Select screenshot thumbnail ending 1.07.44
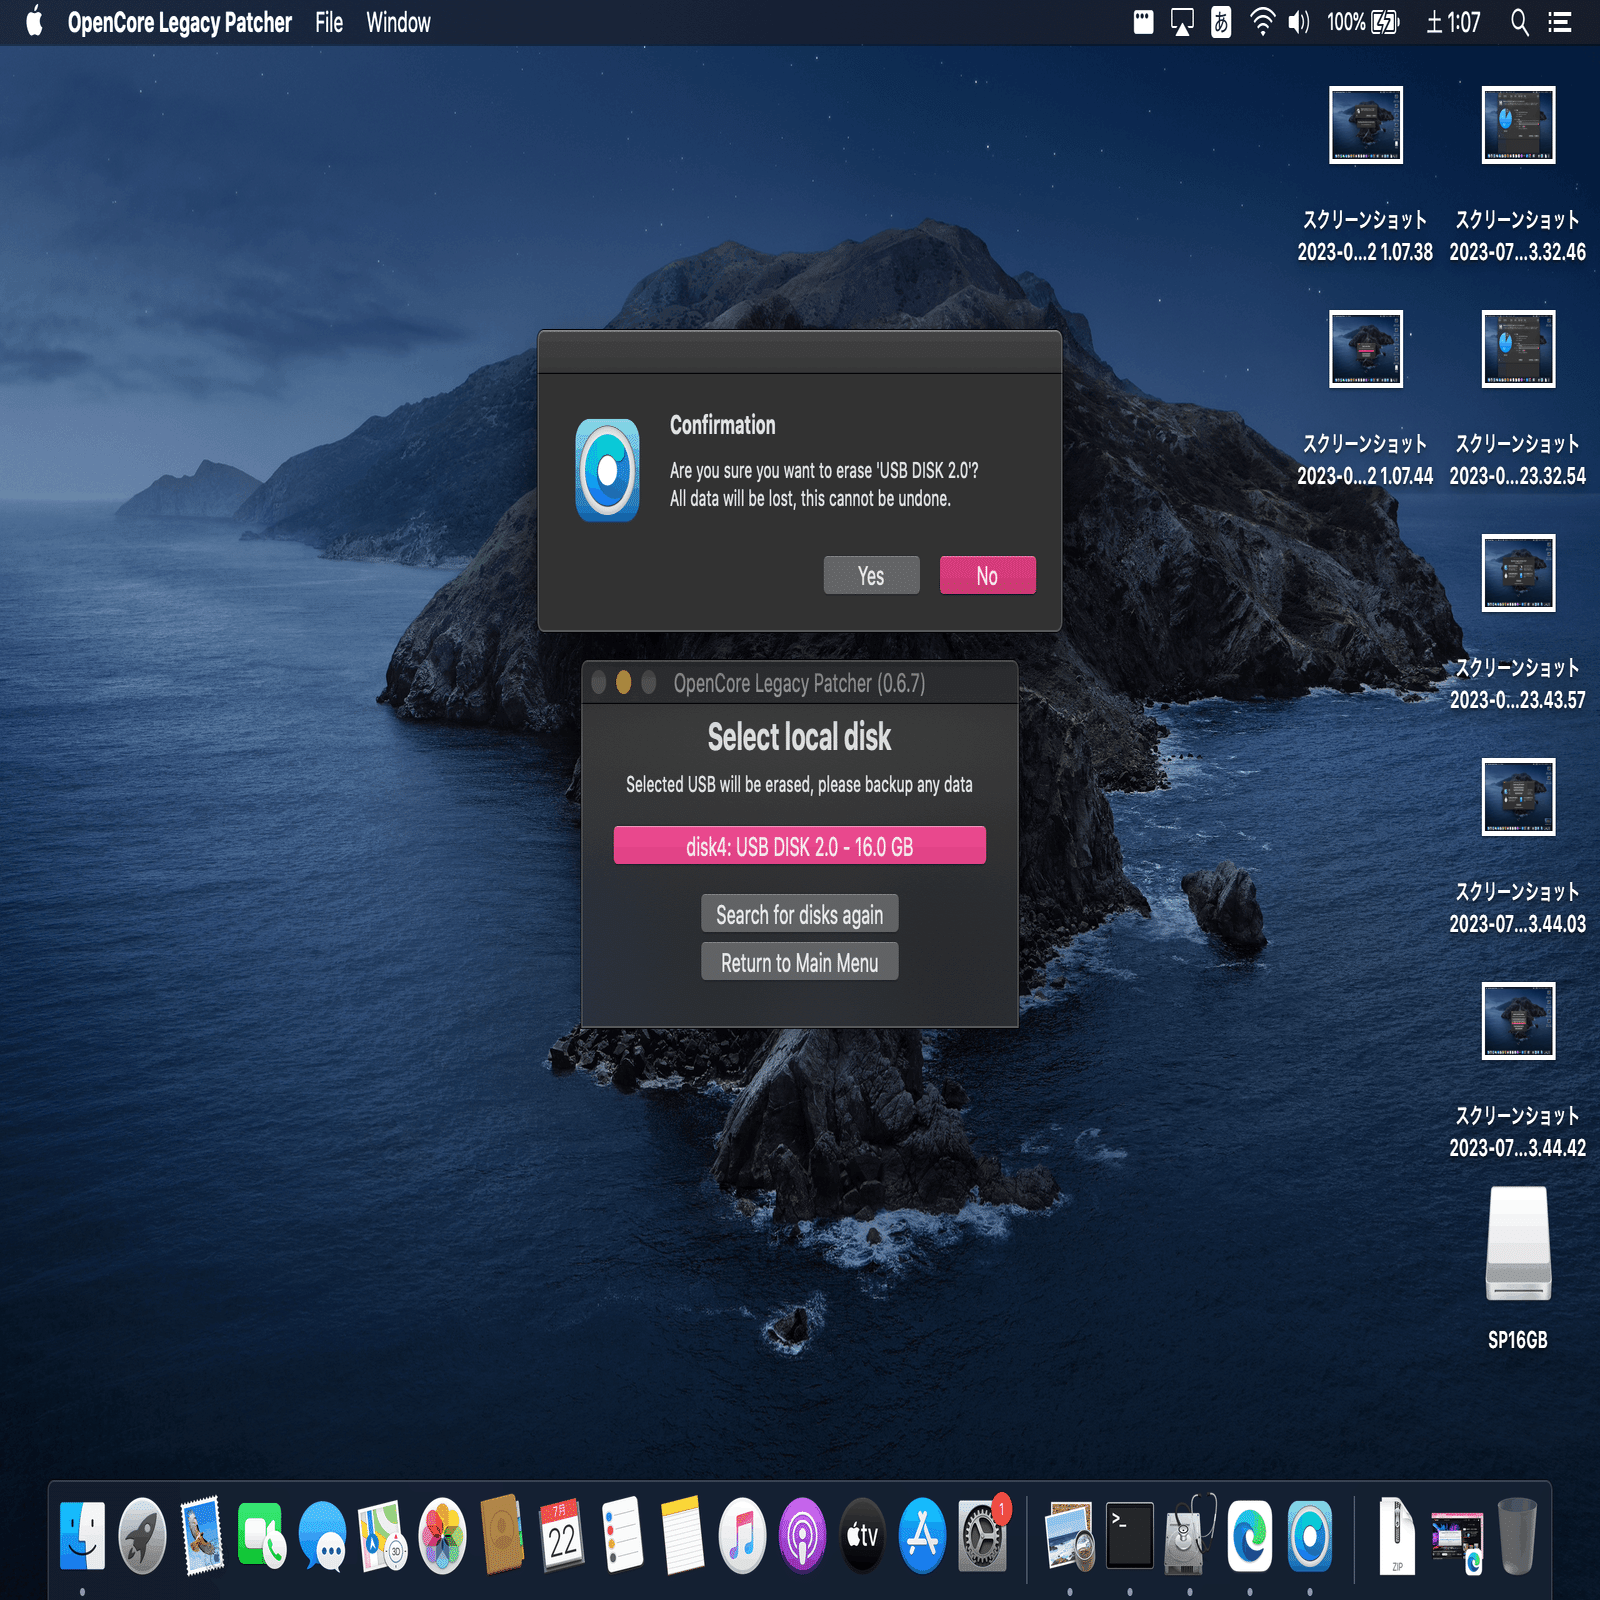 pyautogui.click(x=1365, y=349)
